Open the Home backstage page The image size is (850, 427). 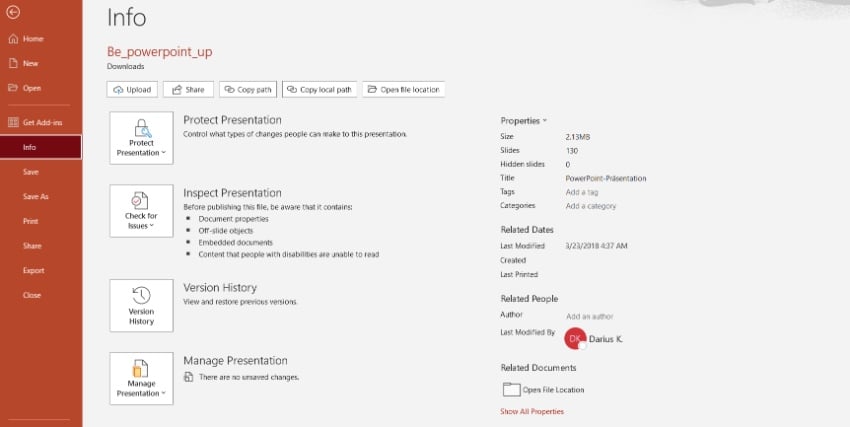pyautogui.click(x=32, y=39)
